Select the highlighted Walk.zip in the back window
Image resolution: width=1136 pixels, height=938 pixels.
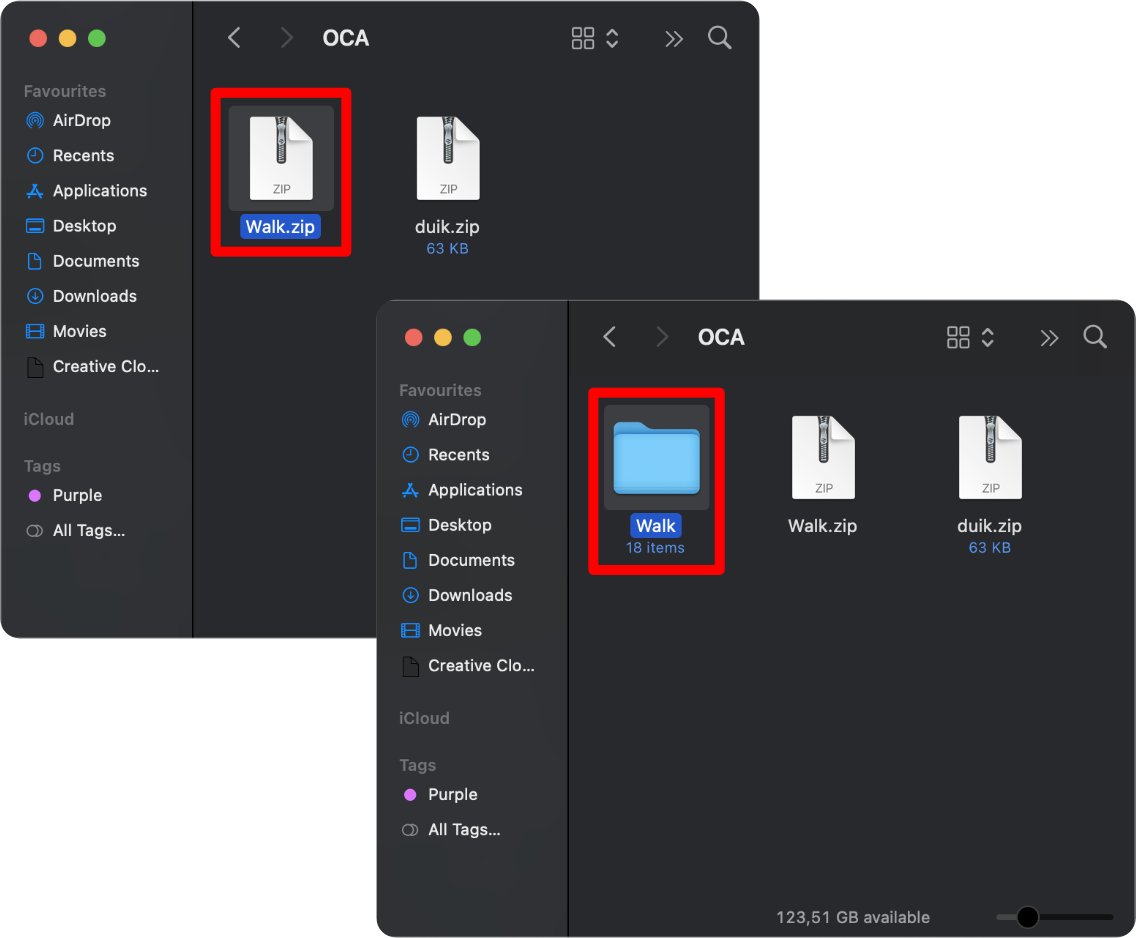pos(280,159)
